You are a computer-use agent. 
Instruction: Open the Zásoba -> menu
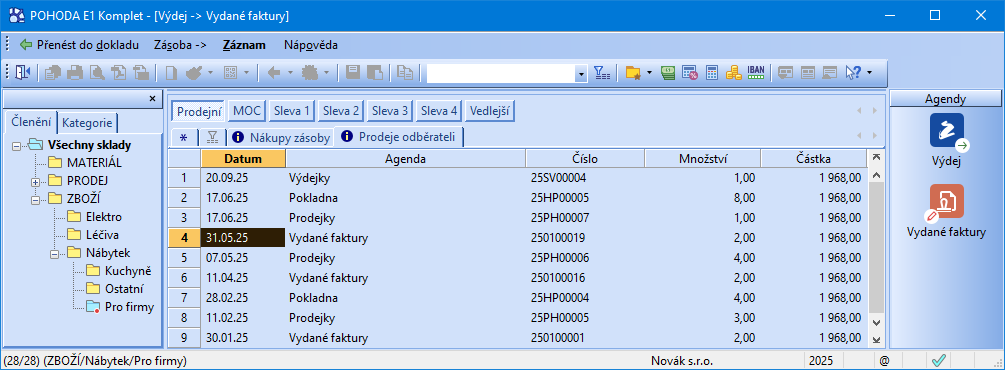tap(180, 45)
